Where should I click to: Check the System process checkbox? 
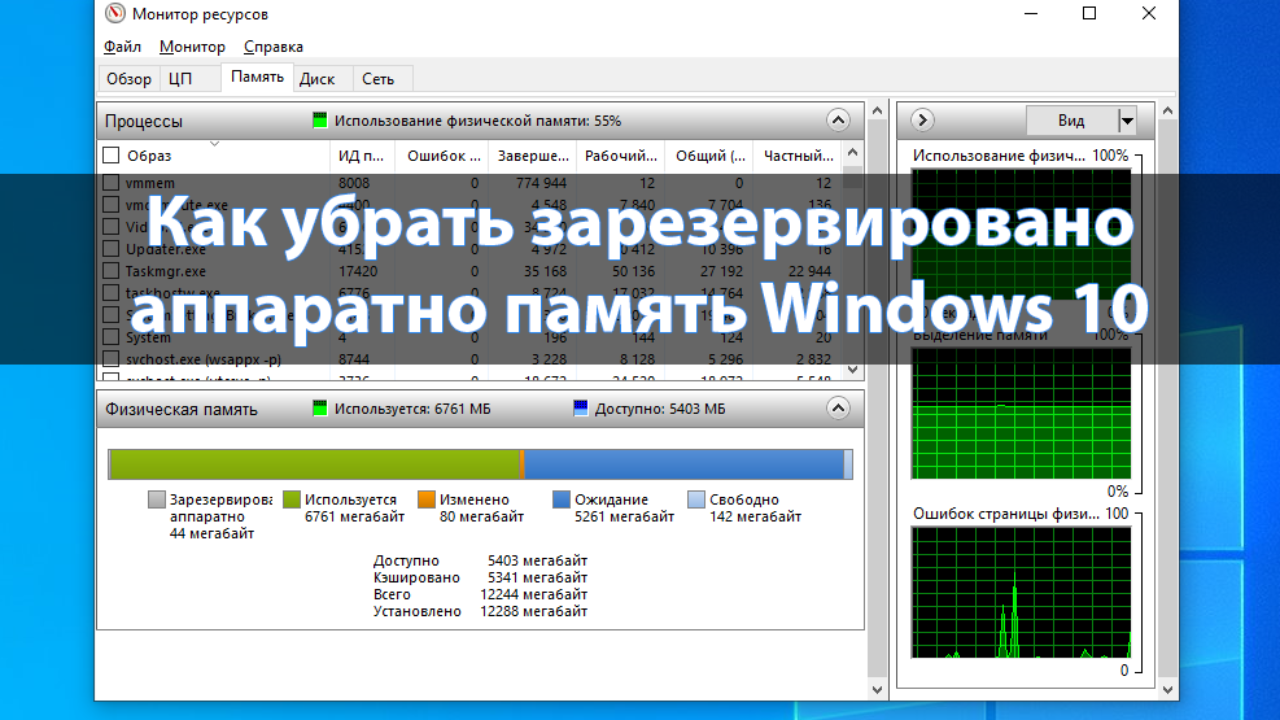pyautogui.click(x=111, y=337)
